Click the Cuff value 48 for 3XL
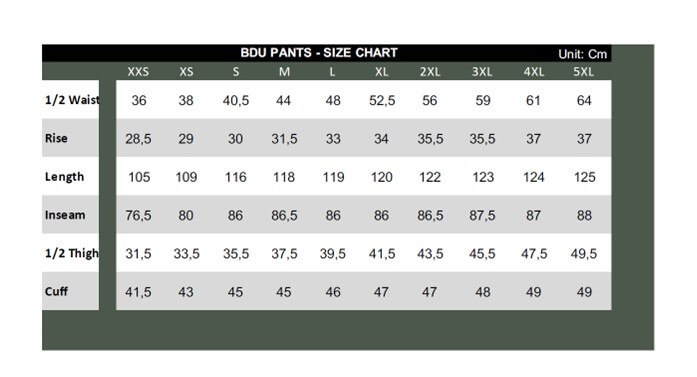 click(483, 292)
